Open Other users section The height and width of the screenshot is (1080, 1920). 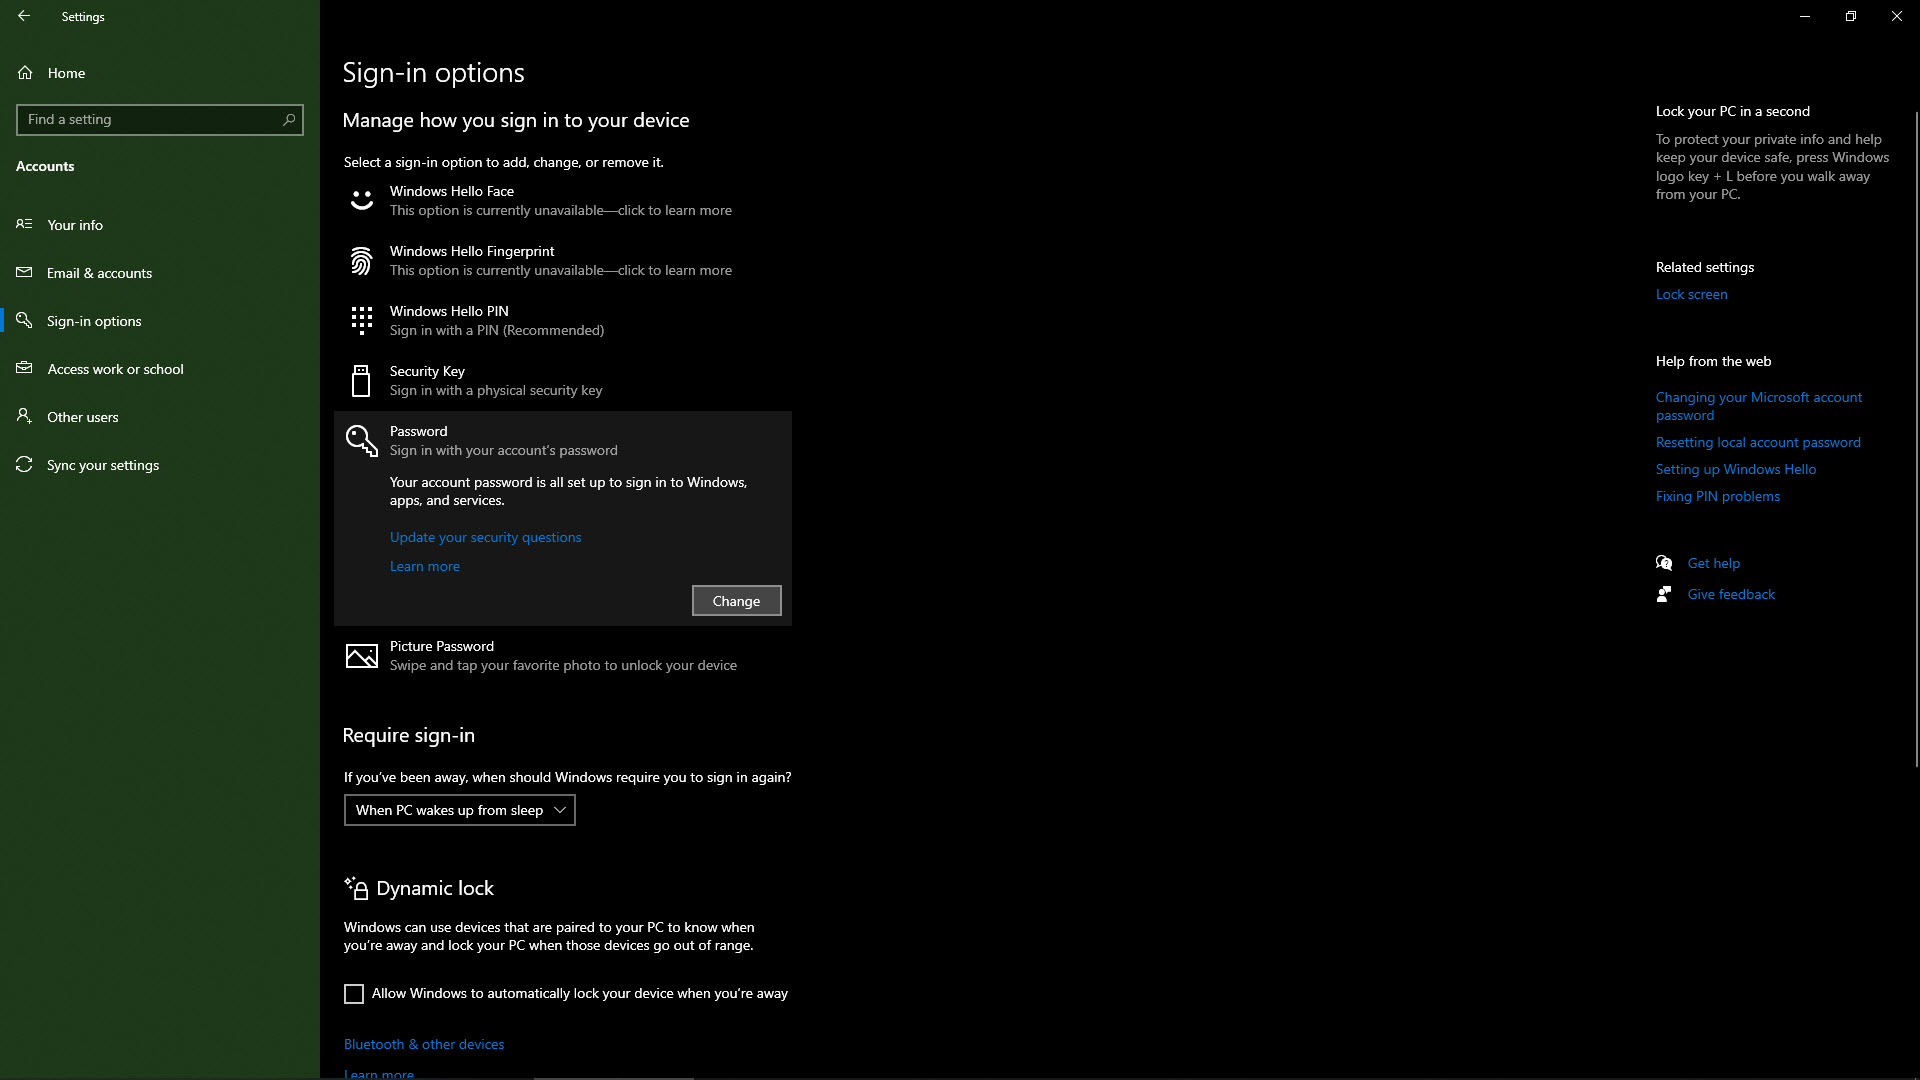point(160,417)
